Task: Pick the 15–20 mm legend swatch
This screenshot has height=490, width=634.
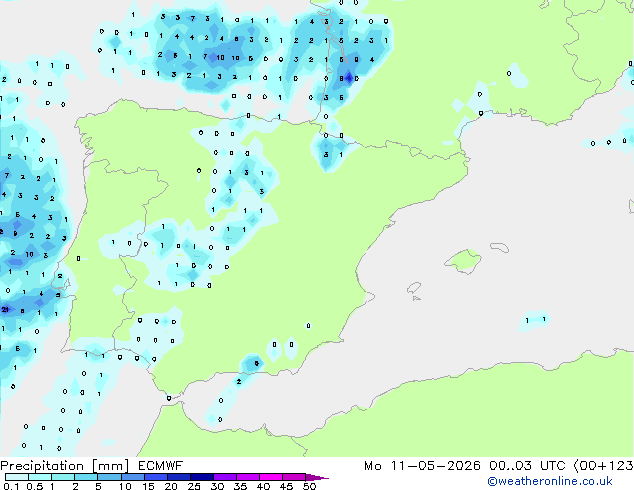Action: pos(155,477)
